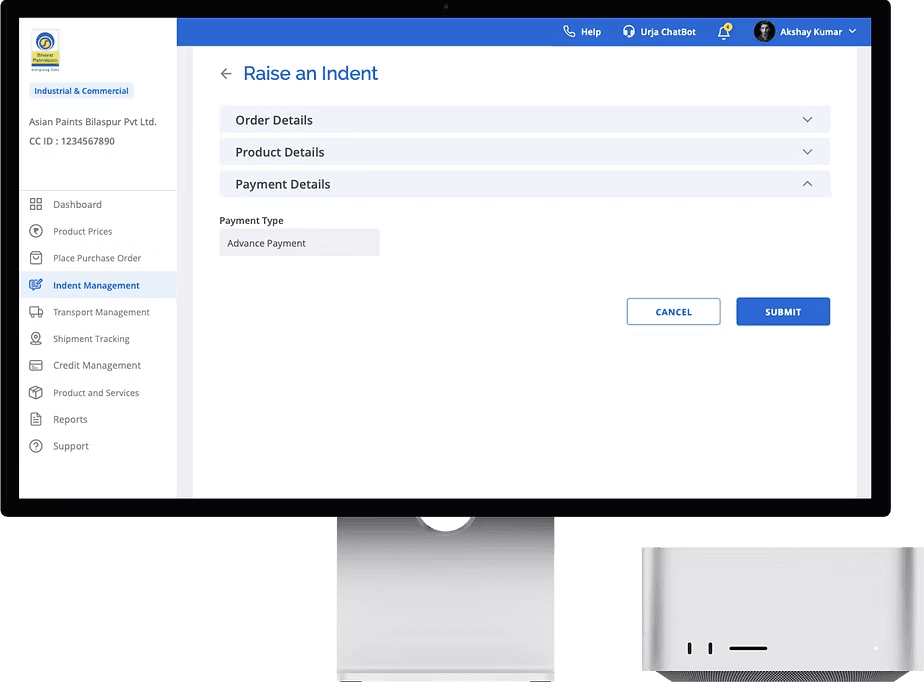Click the Dashboard grid icon
924x682 pixels.
pos(36,204)
